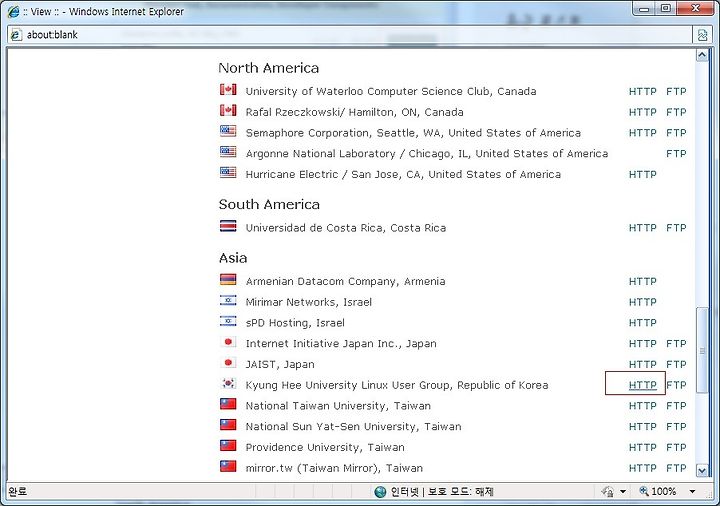
Task: Click the Israel flag beside Mirimar Networks
Action: tap(228, 300)
